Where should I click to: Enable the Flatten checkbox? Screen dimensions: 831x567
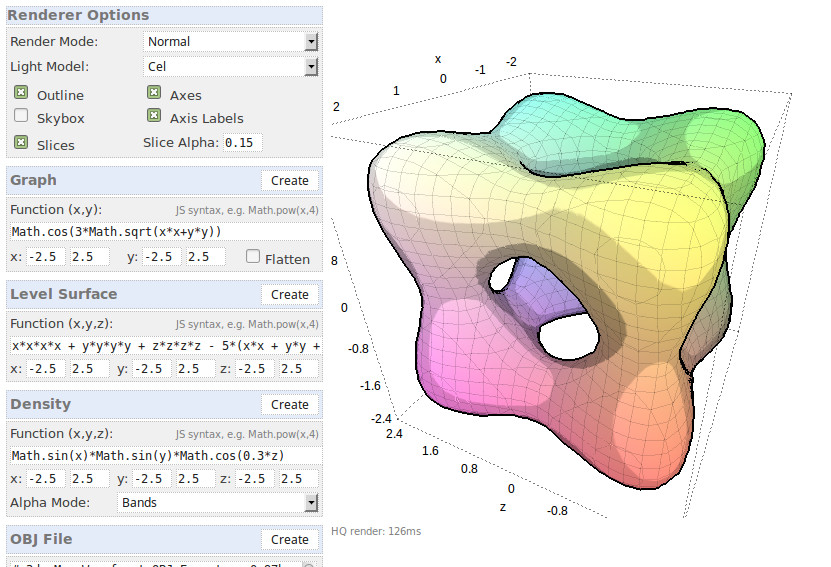[253, 257]
